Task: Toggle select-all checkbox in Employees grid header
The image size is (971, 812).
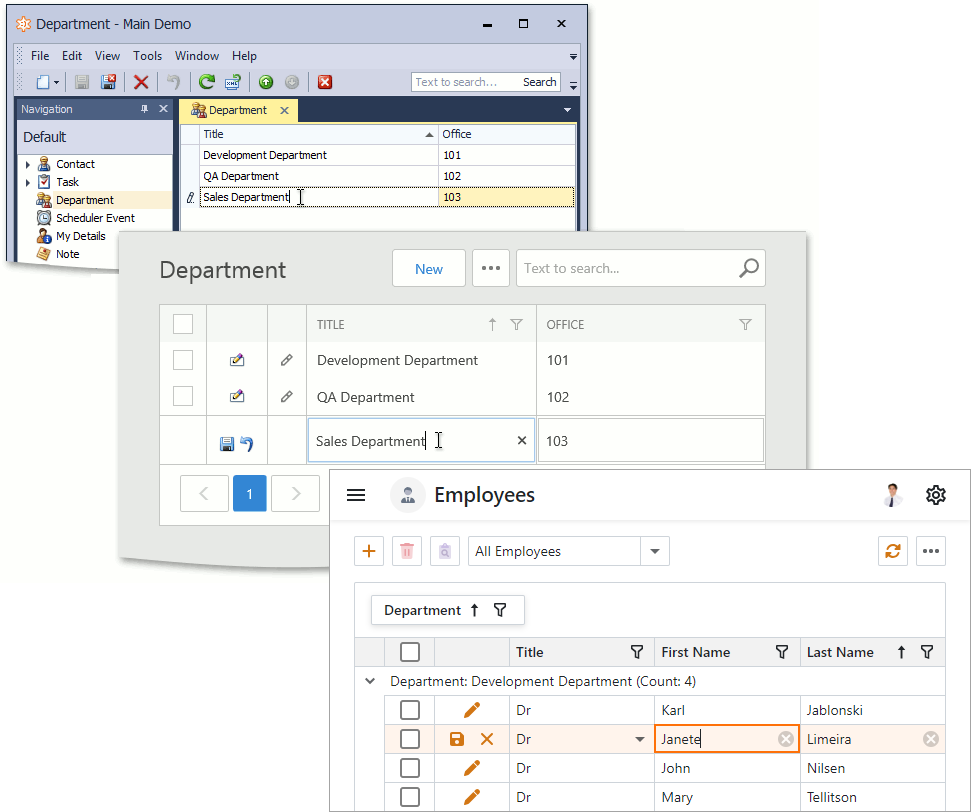Action: point(410,652)
